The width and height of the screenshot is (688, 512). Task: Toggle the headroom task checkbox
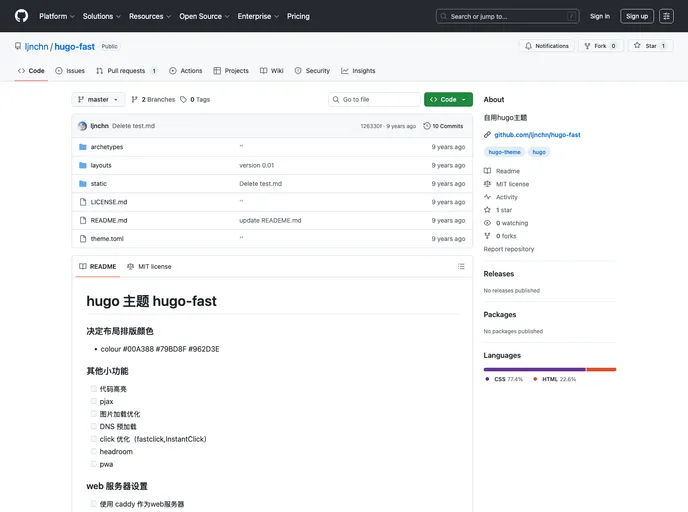click(x=94, y=451)
